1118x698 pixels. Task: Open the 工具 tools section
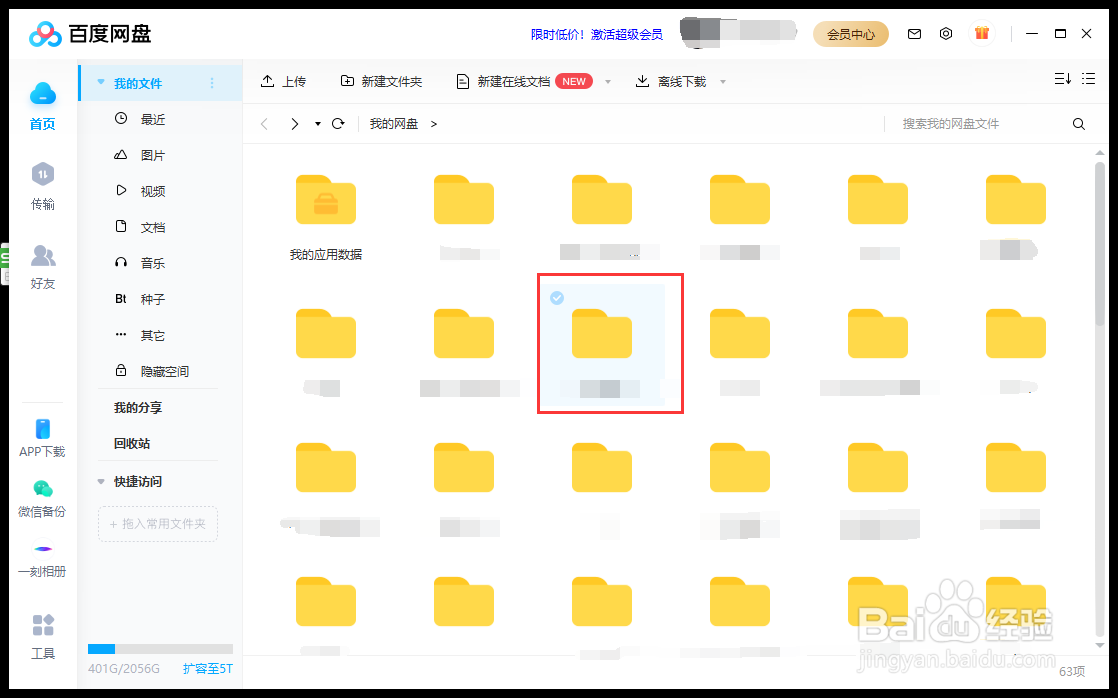43,637
